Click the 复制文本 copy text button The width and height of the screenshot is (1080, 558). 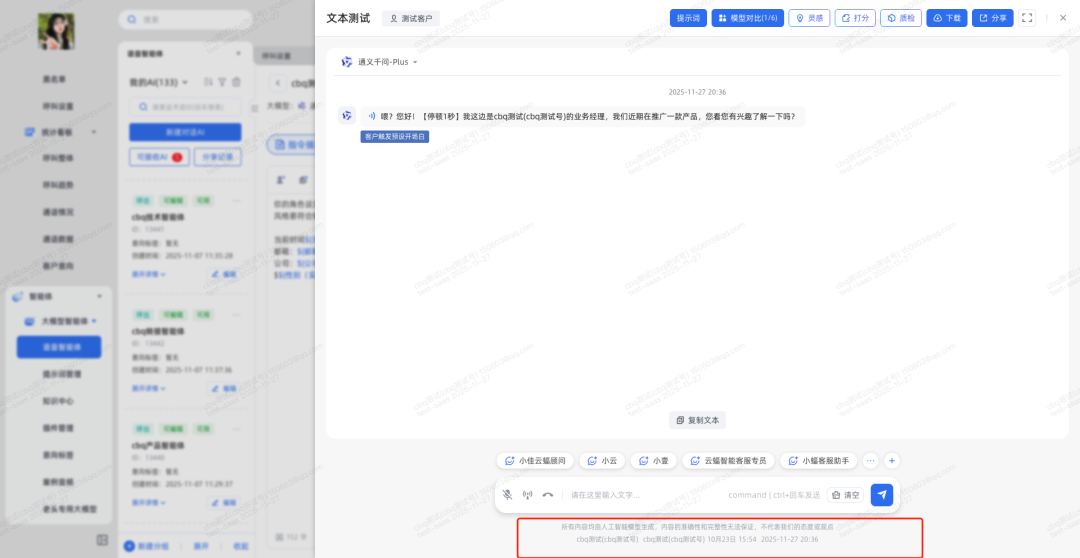[x=697, y=420]
